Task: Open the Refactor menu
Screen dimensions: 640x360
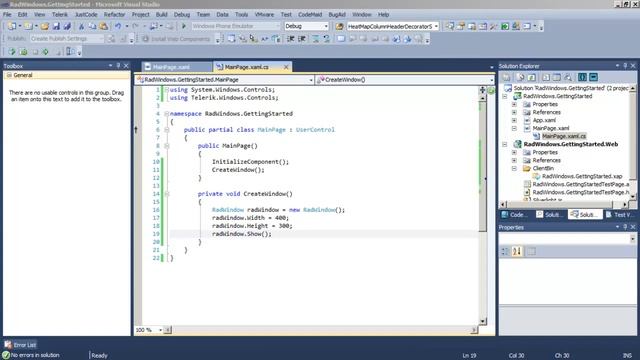Action: [x=114, y=14]
